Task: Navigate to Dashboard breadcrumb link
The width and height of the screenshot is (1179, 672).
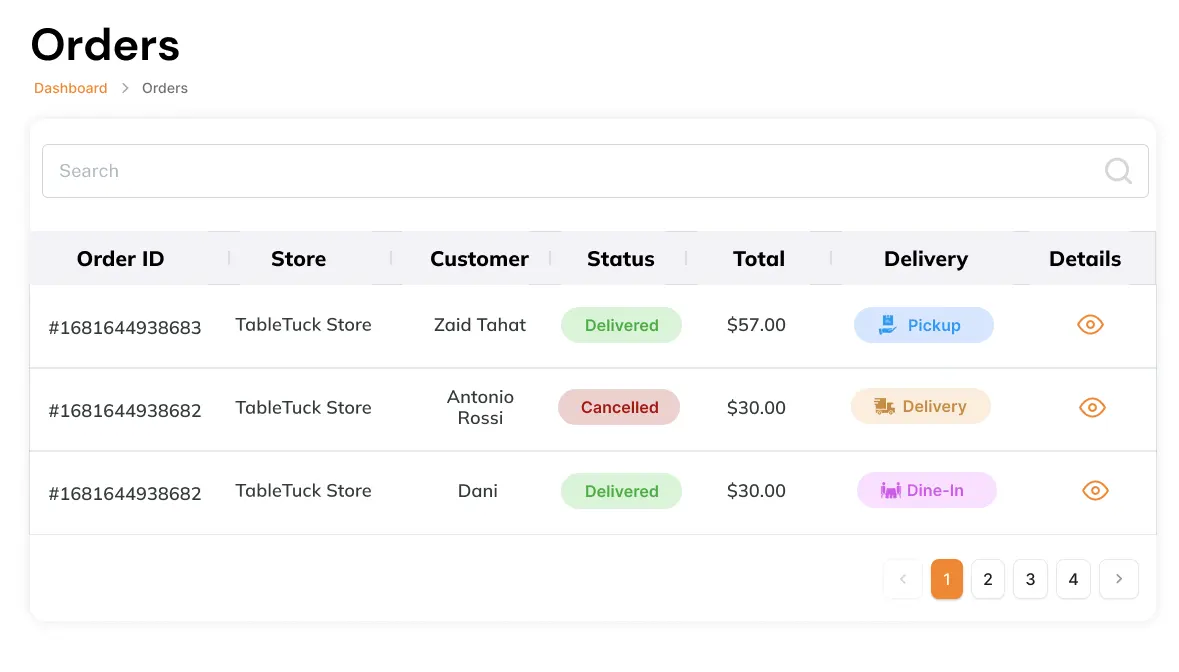Action: 70,88
